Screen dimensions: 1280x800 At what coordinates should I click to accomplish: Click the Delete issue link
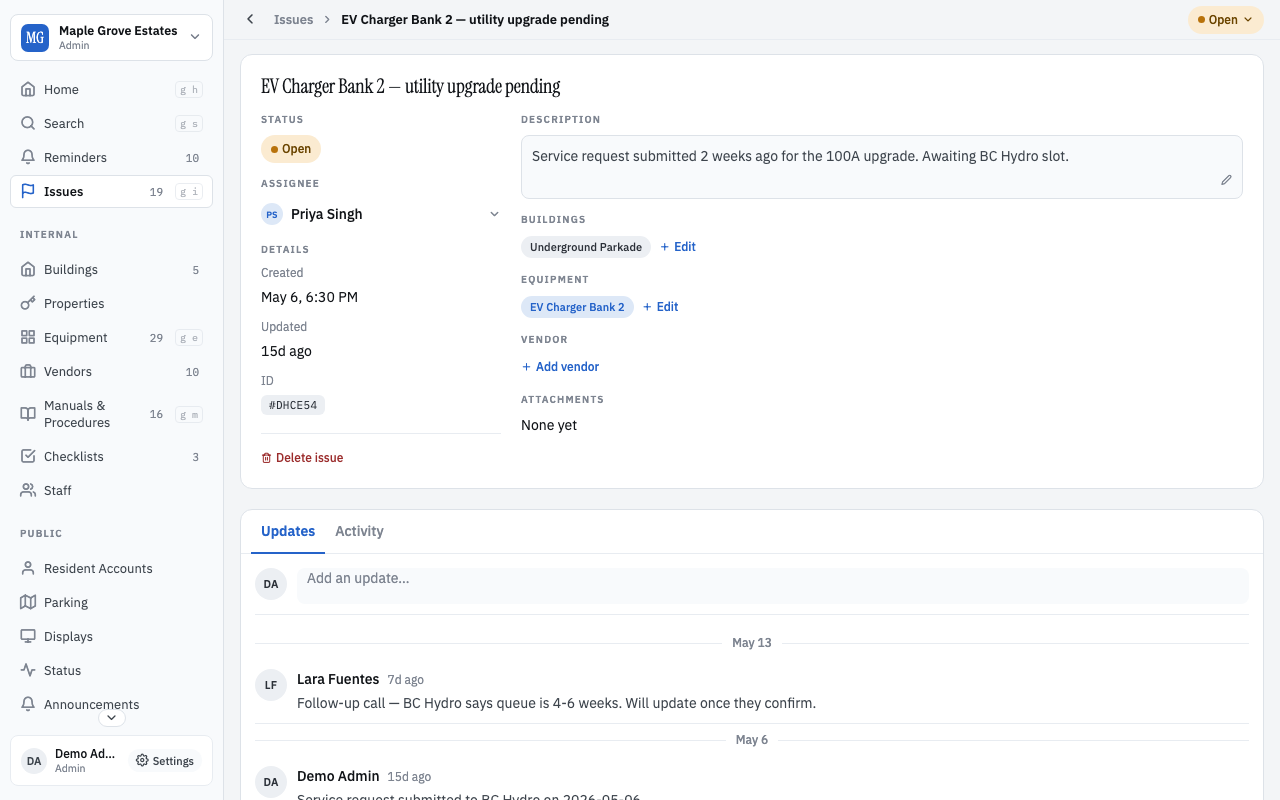click(302, 457)
